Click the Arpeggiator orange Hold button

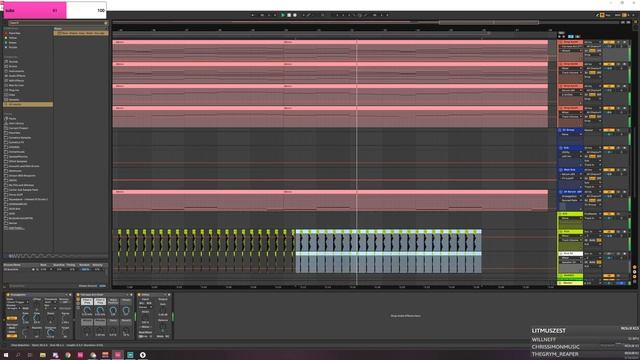pyautogui.click(x=12, y=318)
